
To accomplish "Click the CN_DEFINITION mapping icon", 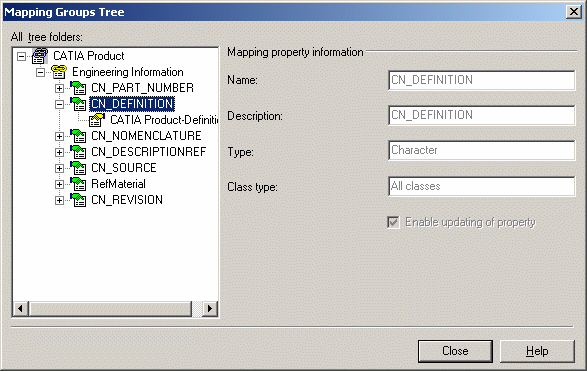I will coord(78,104).
